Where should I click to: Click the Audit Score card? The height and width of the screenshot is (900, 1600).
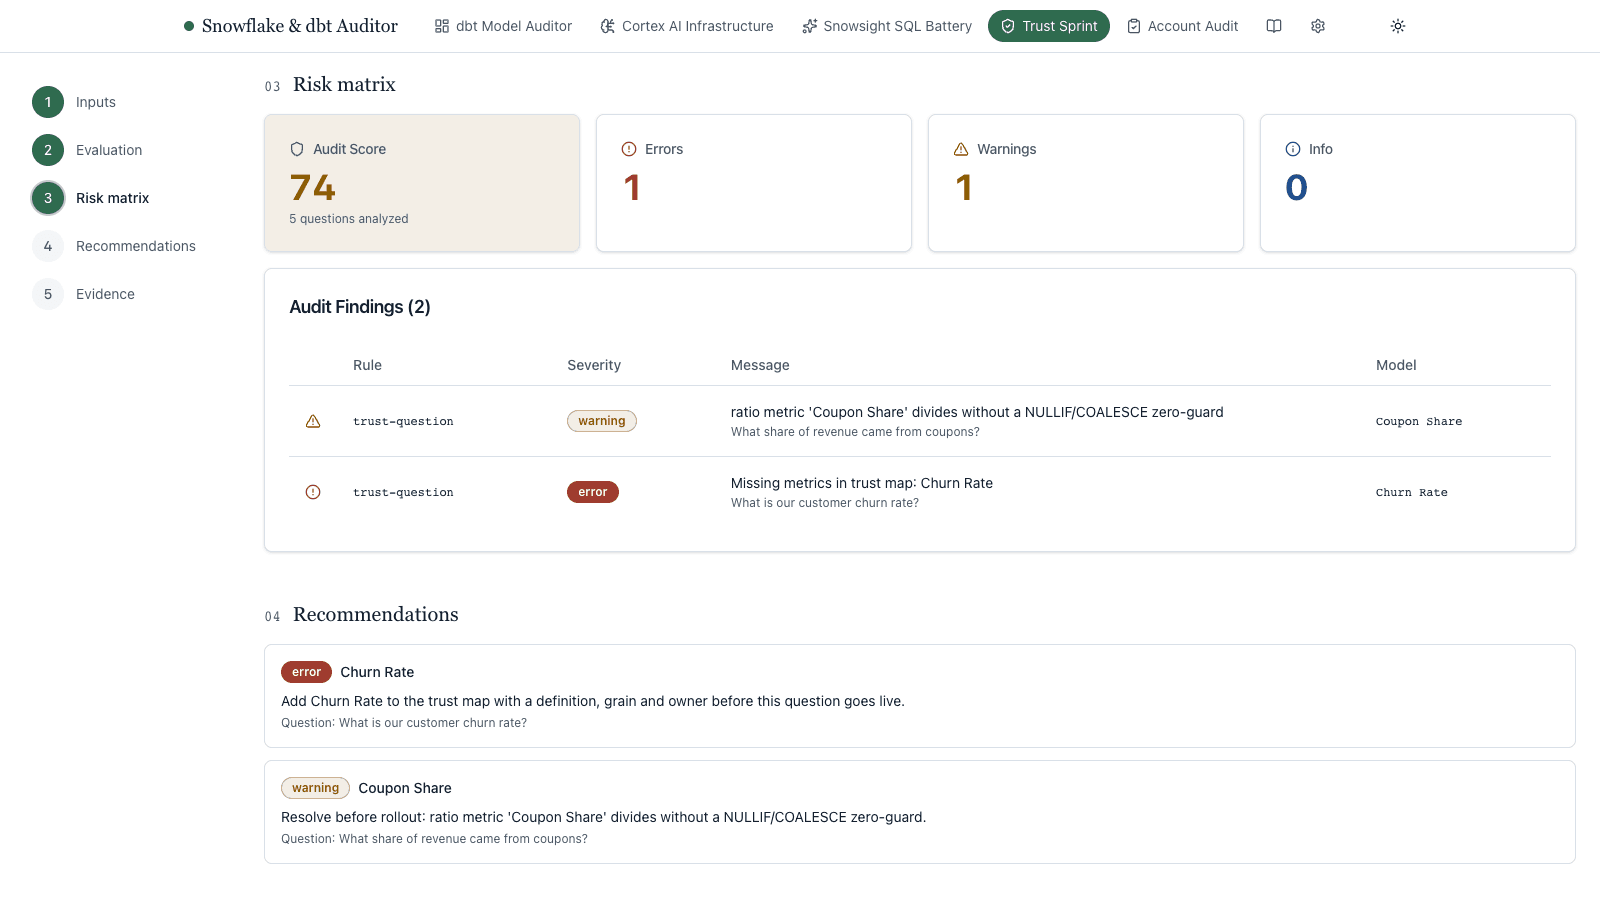[422, 183]
